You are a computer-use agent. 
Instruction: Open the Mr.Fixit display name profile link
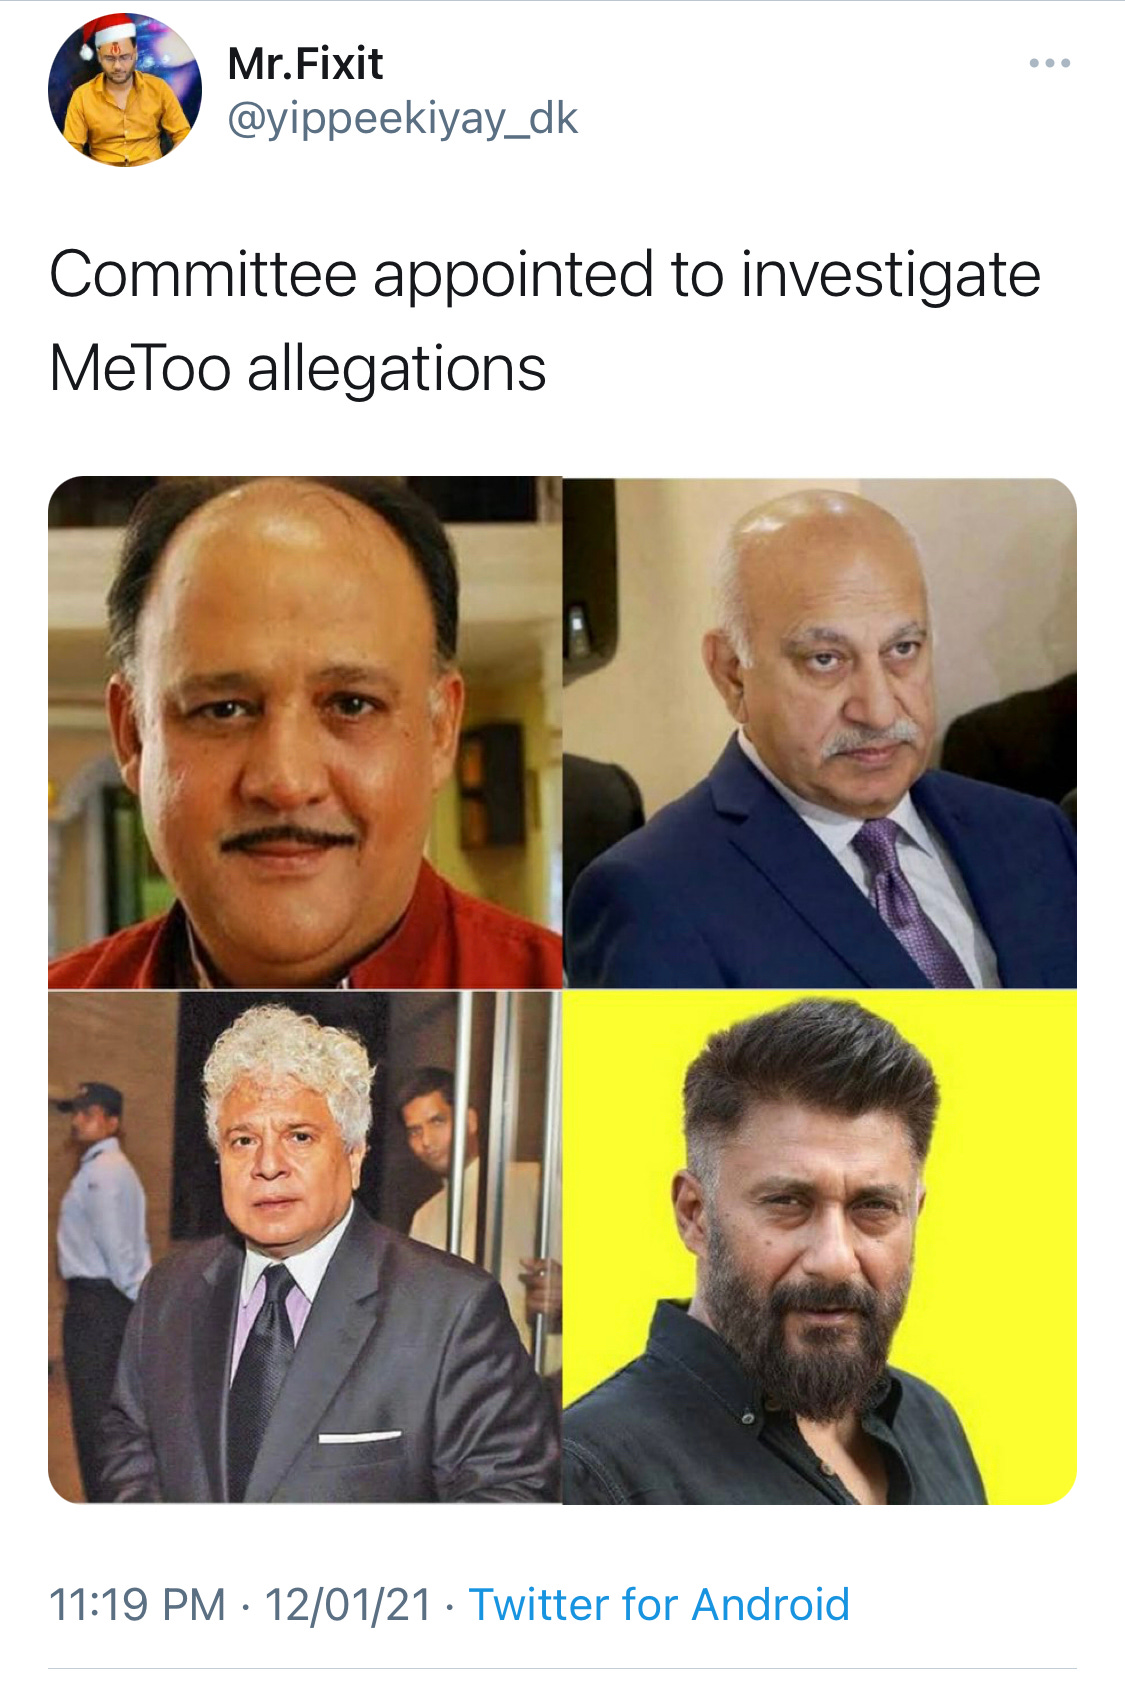pos(305,64)
